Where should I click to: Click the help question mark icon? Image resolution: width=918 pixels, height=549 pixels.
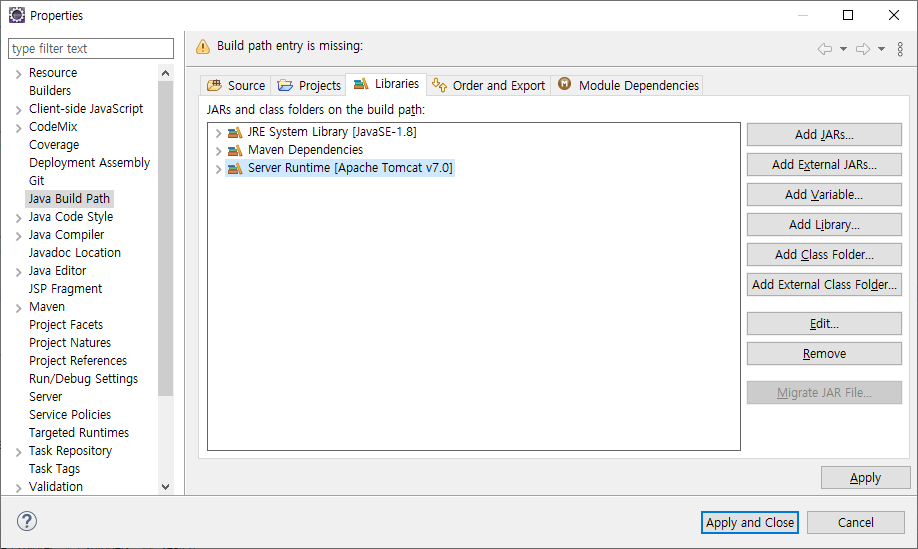(x=27, y=521)
